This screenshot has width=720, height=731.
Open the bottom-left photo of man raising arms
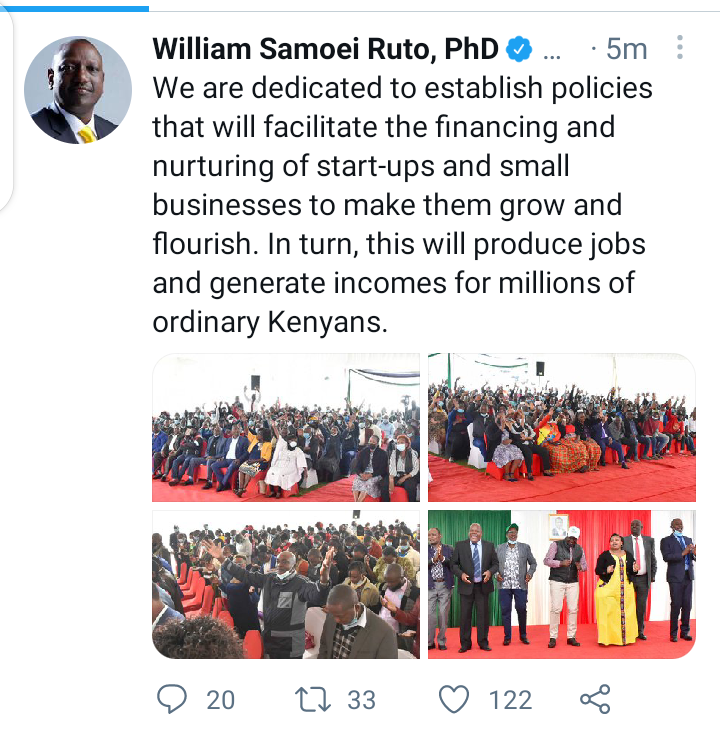pyautogui.click(x=286, y=585)
